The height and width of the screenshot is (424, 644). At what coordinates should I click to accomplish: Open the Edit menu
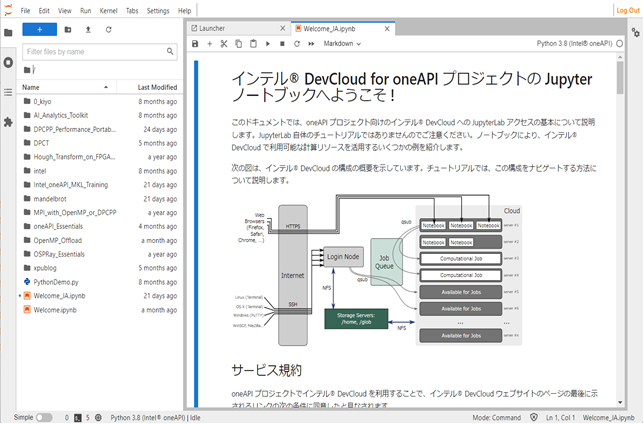tap(44, 11)
